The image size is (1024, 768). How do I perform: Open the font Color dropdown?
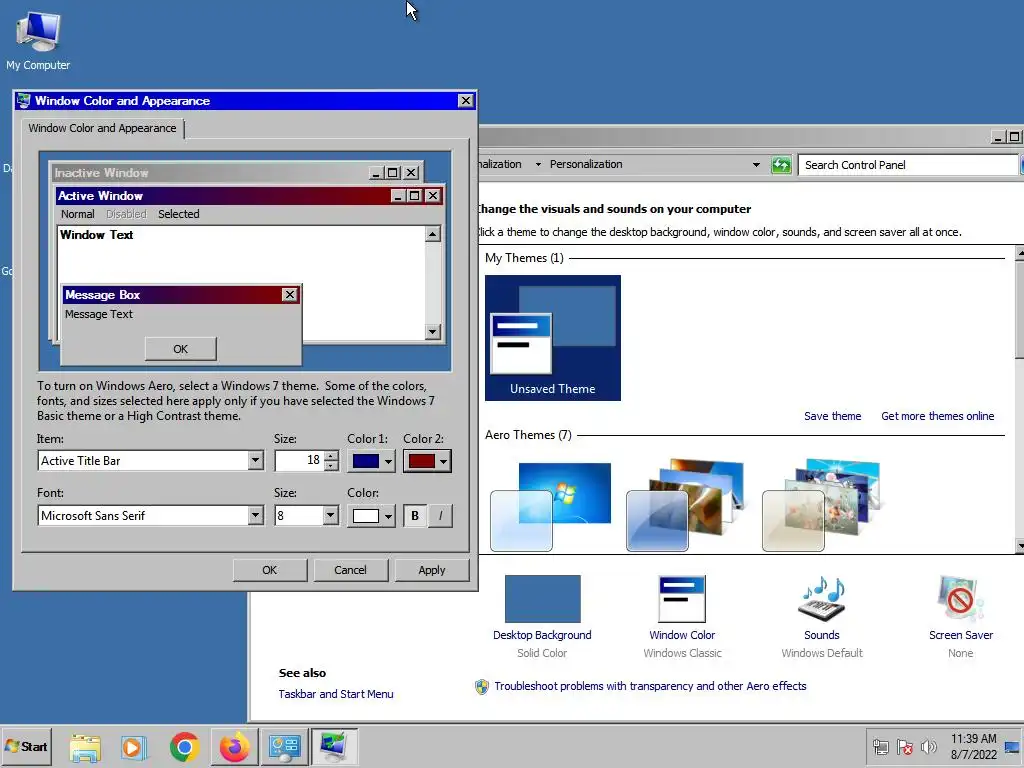(x=371, y=516)
